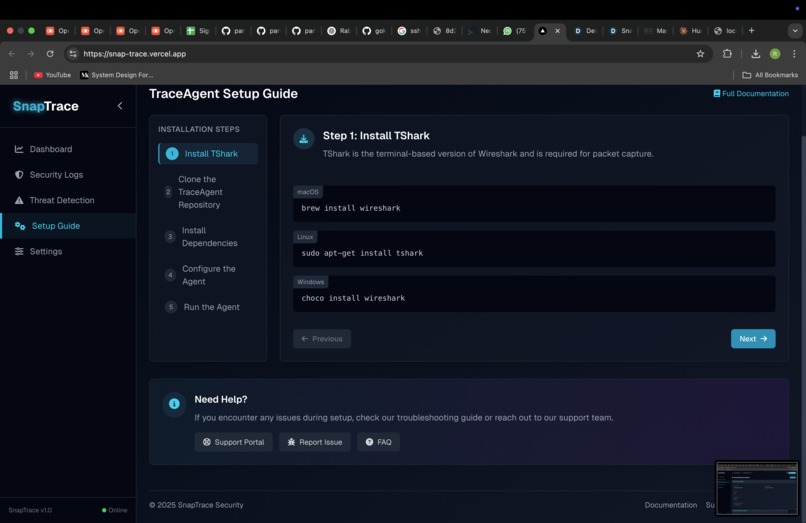Click the screenshot preview thumbnail

pyautogui.click(x=757, y=488)
